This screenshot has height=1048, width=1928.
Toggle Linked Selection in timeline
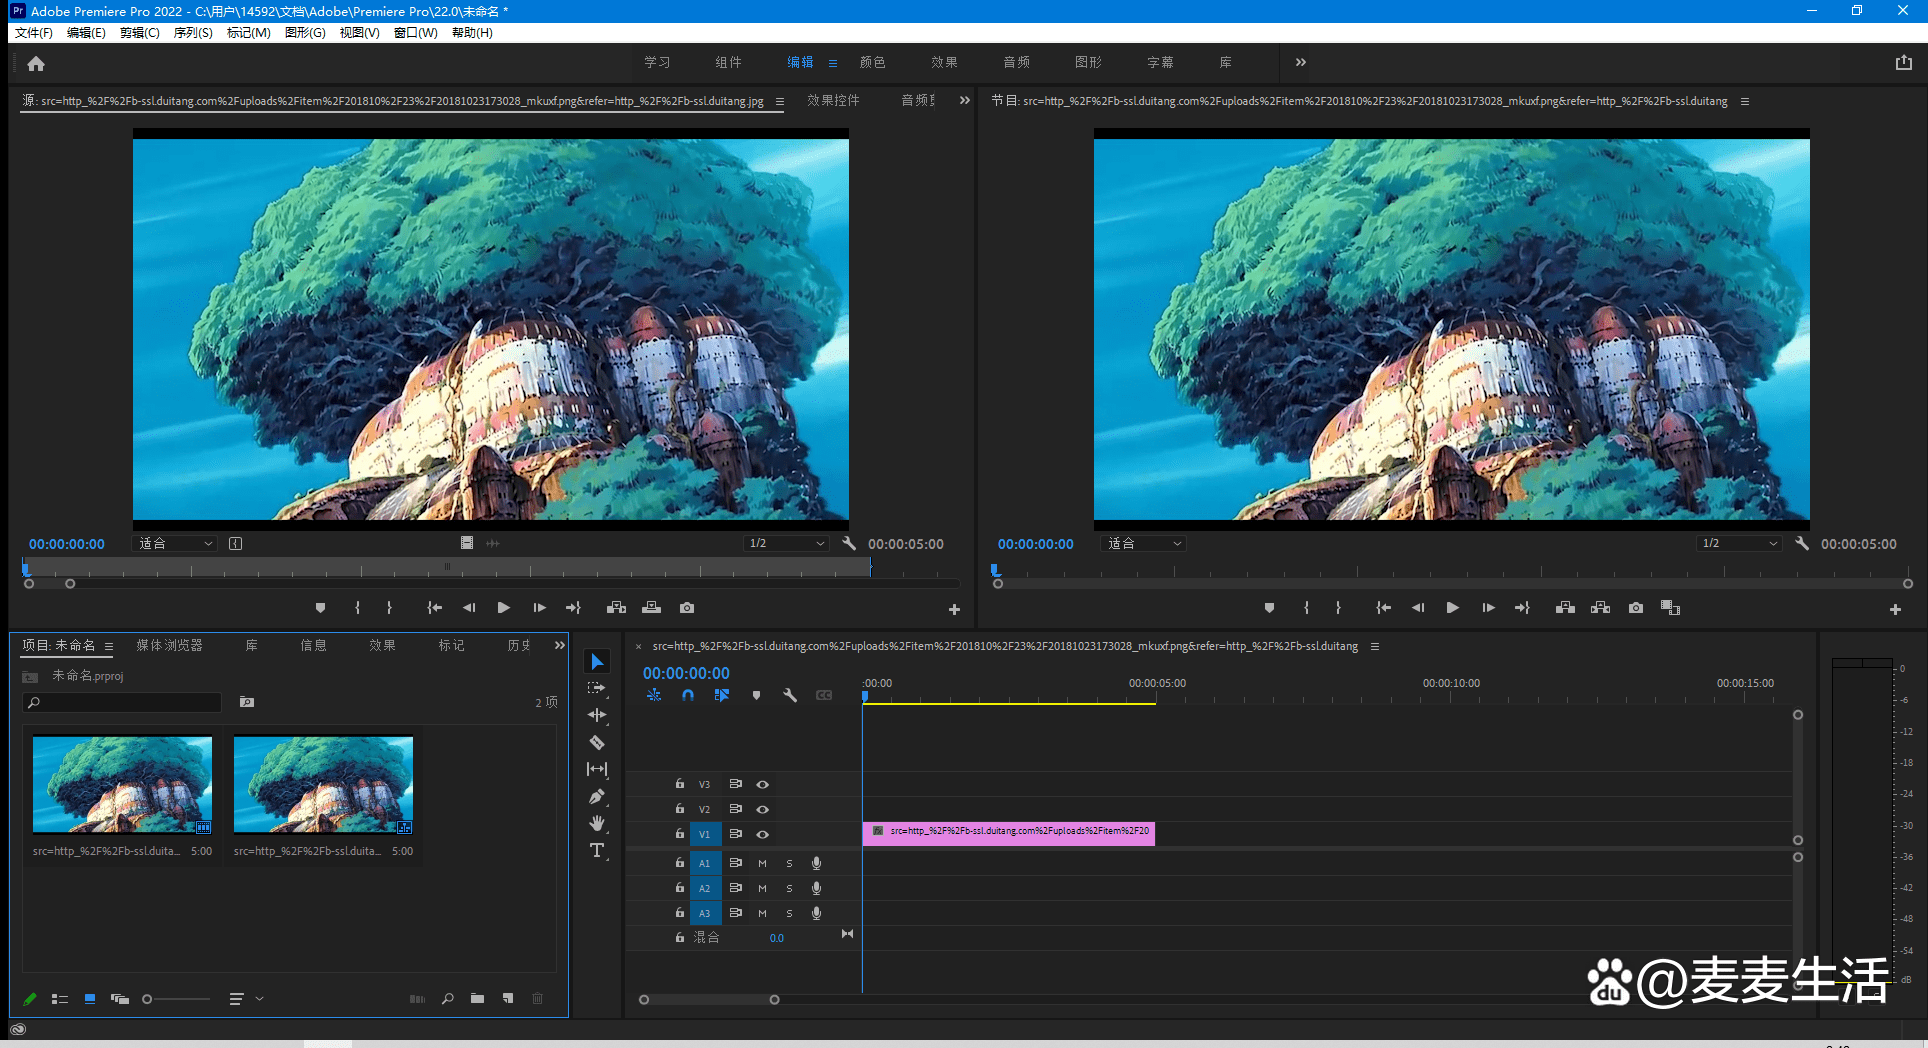coord(722,695)
